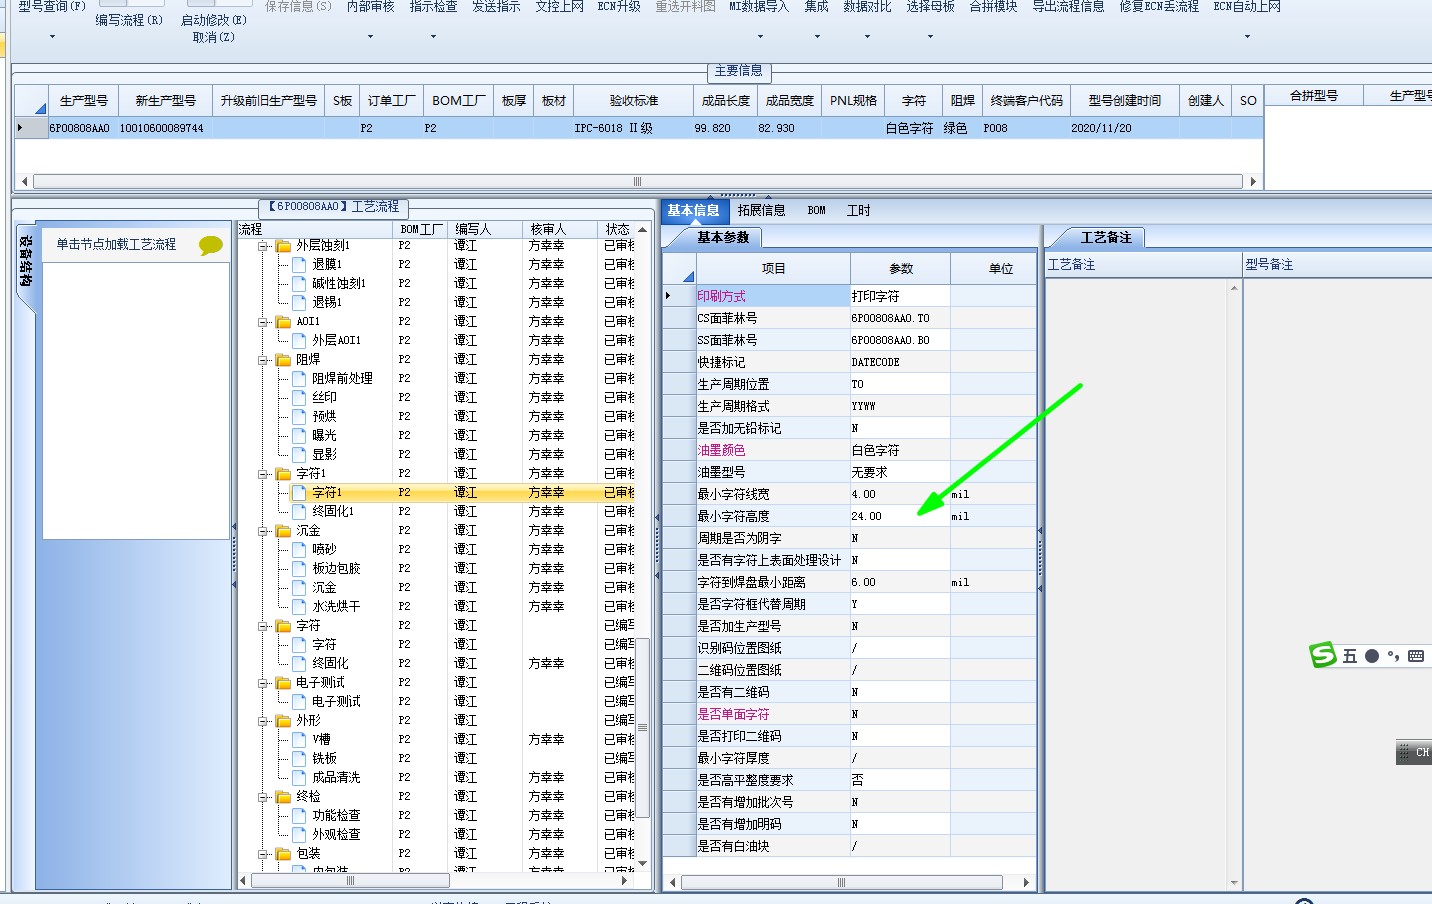The width and height of the screenshot is (1432, 904).
Task: Click the document icon beside 退膜1
Action: (299, 265)
